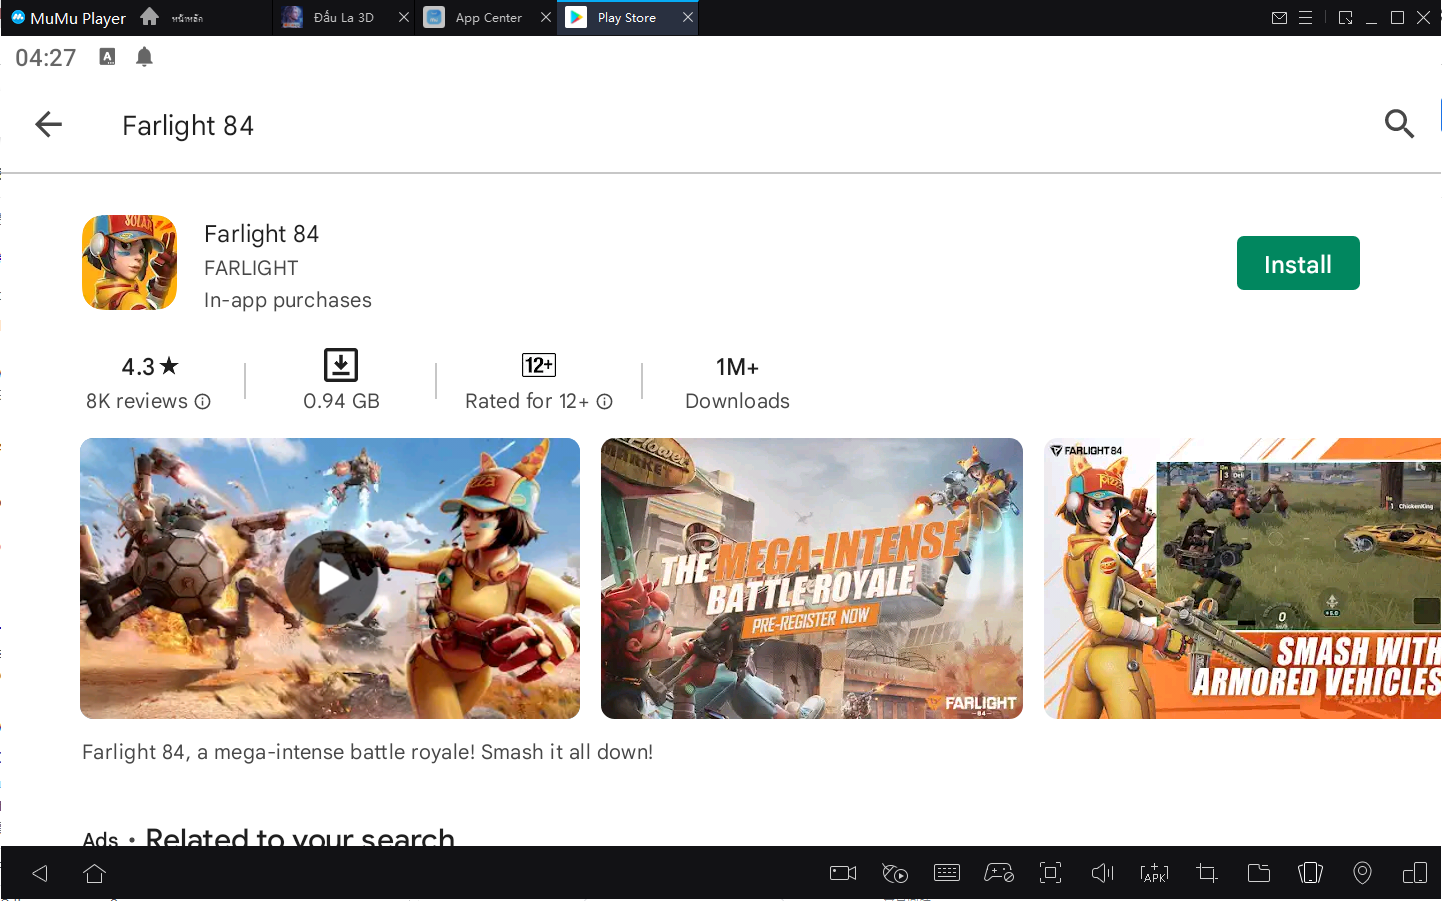
Task: Click the green Install button
Action: click(1297, 264)
